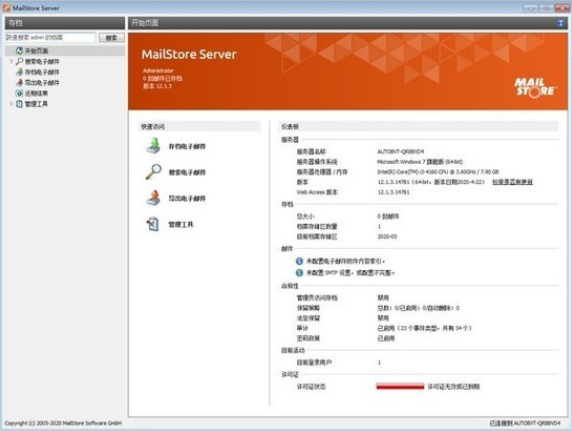The width and height of the screenshot is (572, 431).
Task: Click the 审计 enabled events value
Action: (x=424, y=328)
